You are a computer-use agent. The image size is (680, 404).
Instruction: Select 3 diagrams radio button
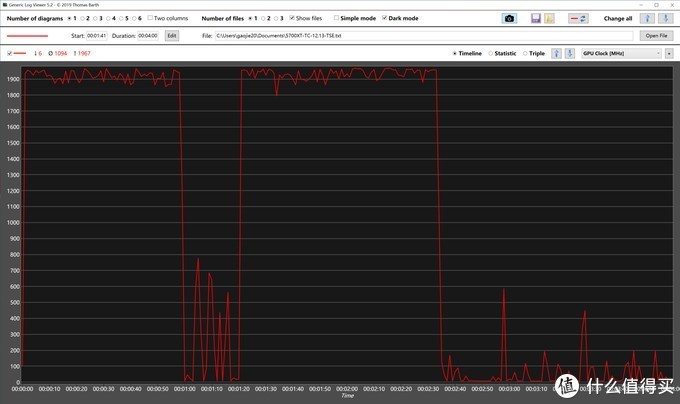click(95, 18)
